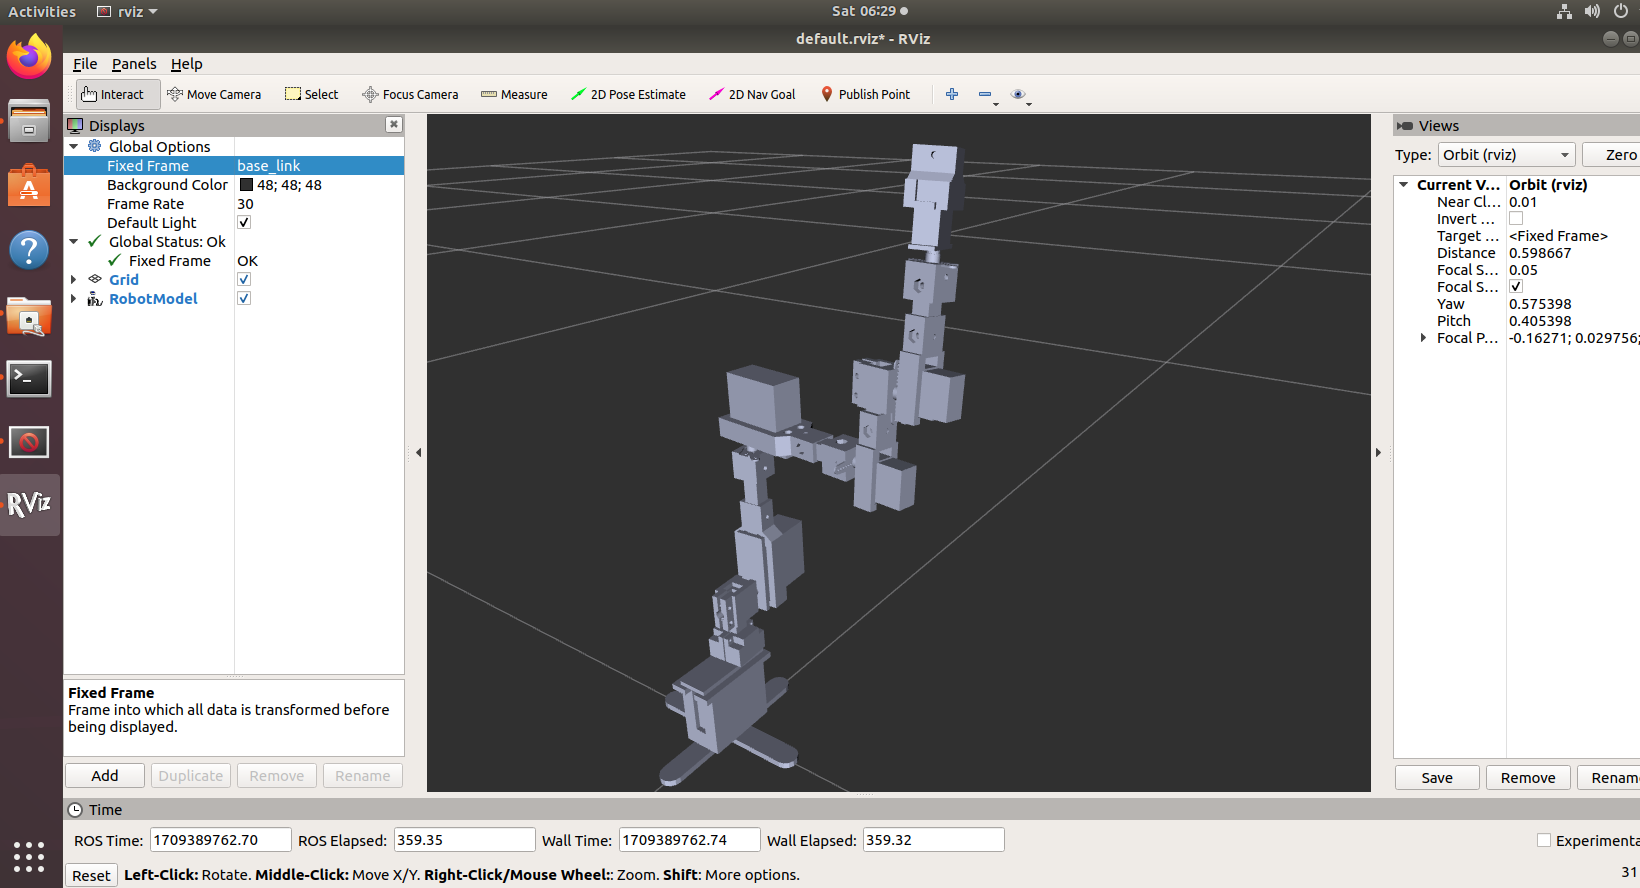Click the Reset button in status bar
Screen dimensions: 1640x888
[91, 875]
